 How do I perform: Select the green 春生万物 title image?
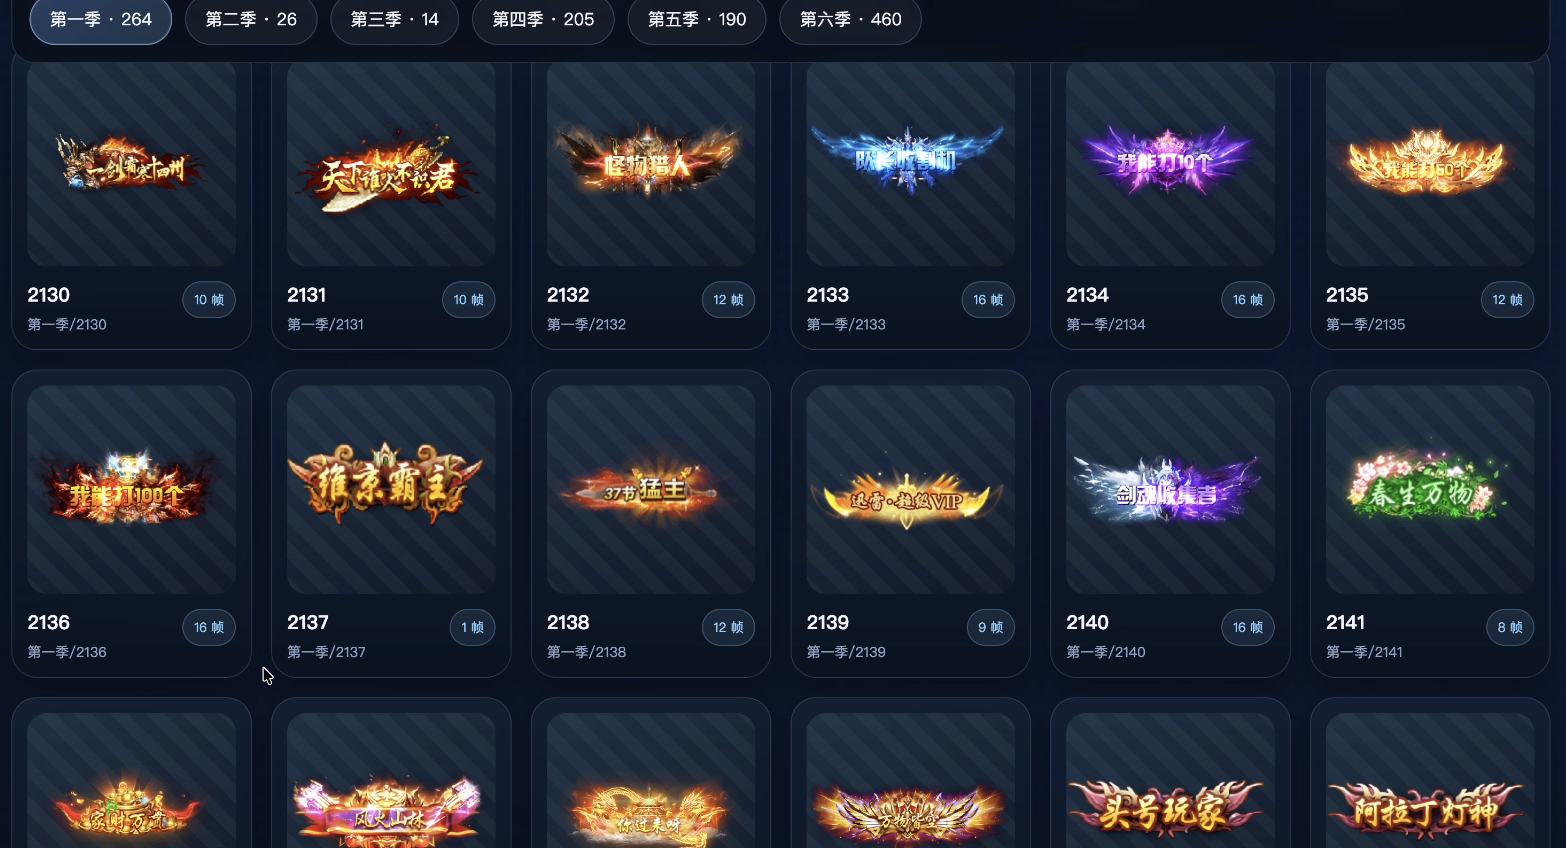point(1430,490)
